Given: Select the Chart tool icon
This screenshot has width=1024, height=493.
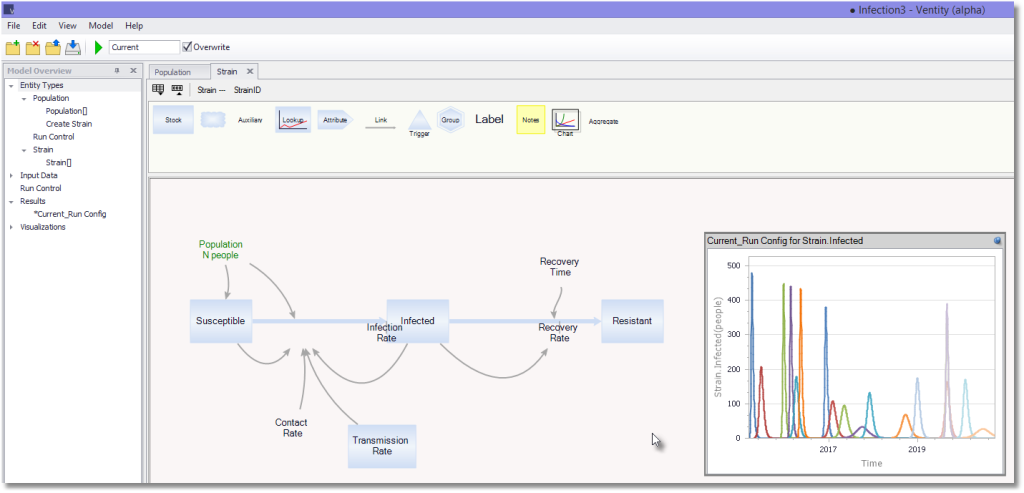Looking at the screenshot, I should [566, 120].
